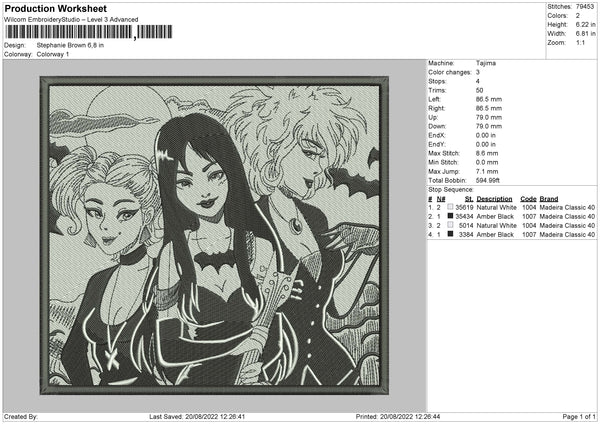Screen dimensions: 600x424
Task: Click the 'Stop Sequence:' label
Action: coord(451,190)
